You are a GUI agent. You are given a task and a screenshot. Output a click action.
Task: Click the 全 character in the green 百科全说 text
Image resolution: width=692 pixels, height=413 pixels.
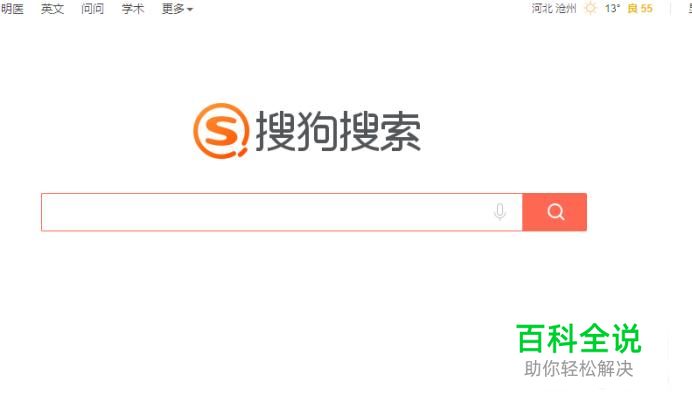594,338
